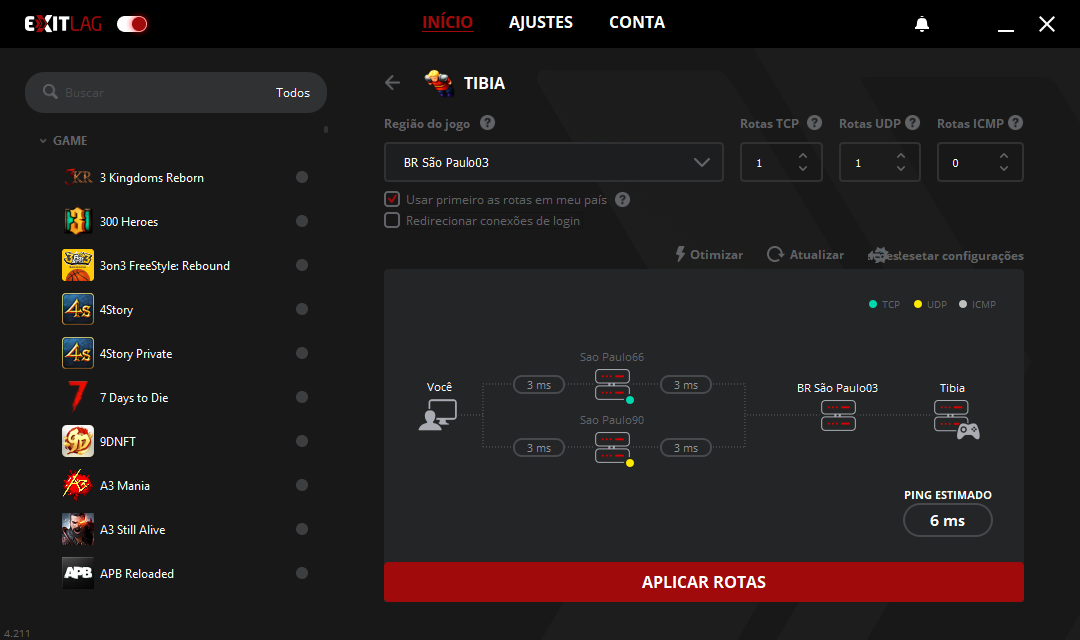Decrease Rotas ICMP value
1080x640 pixels.
click(x=1004, y=169)
